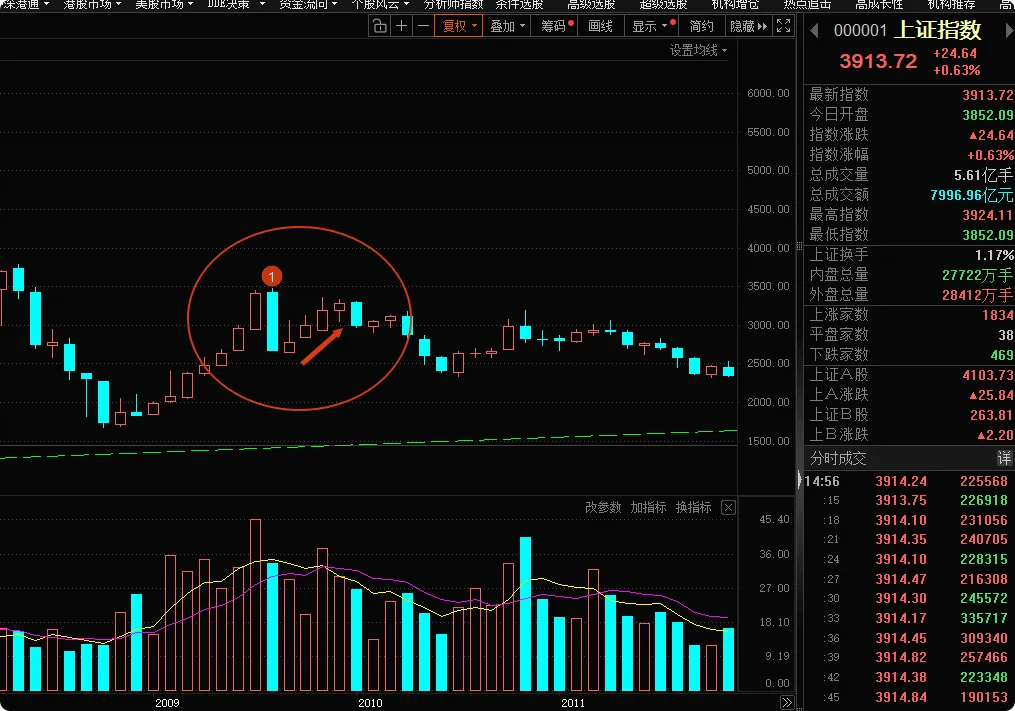This screenshot has height=711, width=1015.
Task: Click 上证B股 263.81 row
Action: pos(909,415)
